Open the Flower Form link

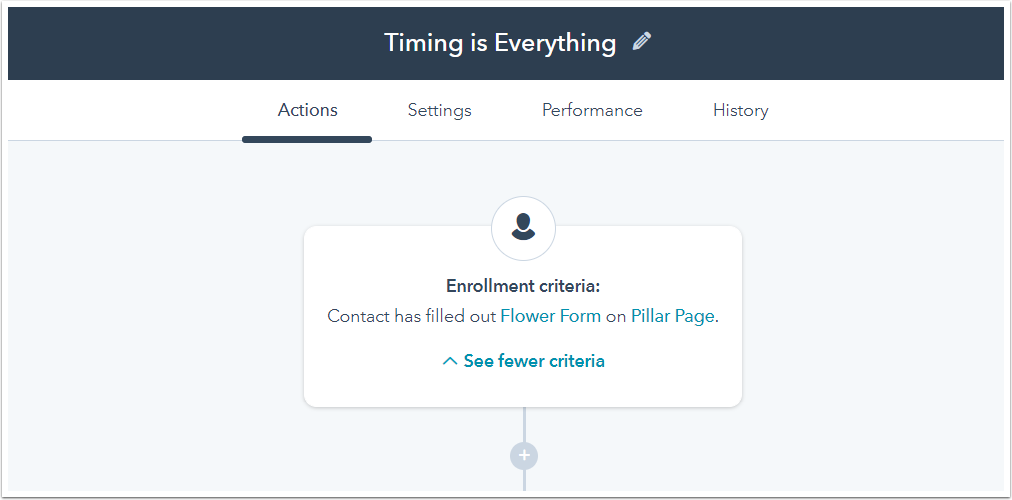click(550, 316)
